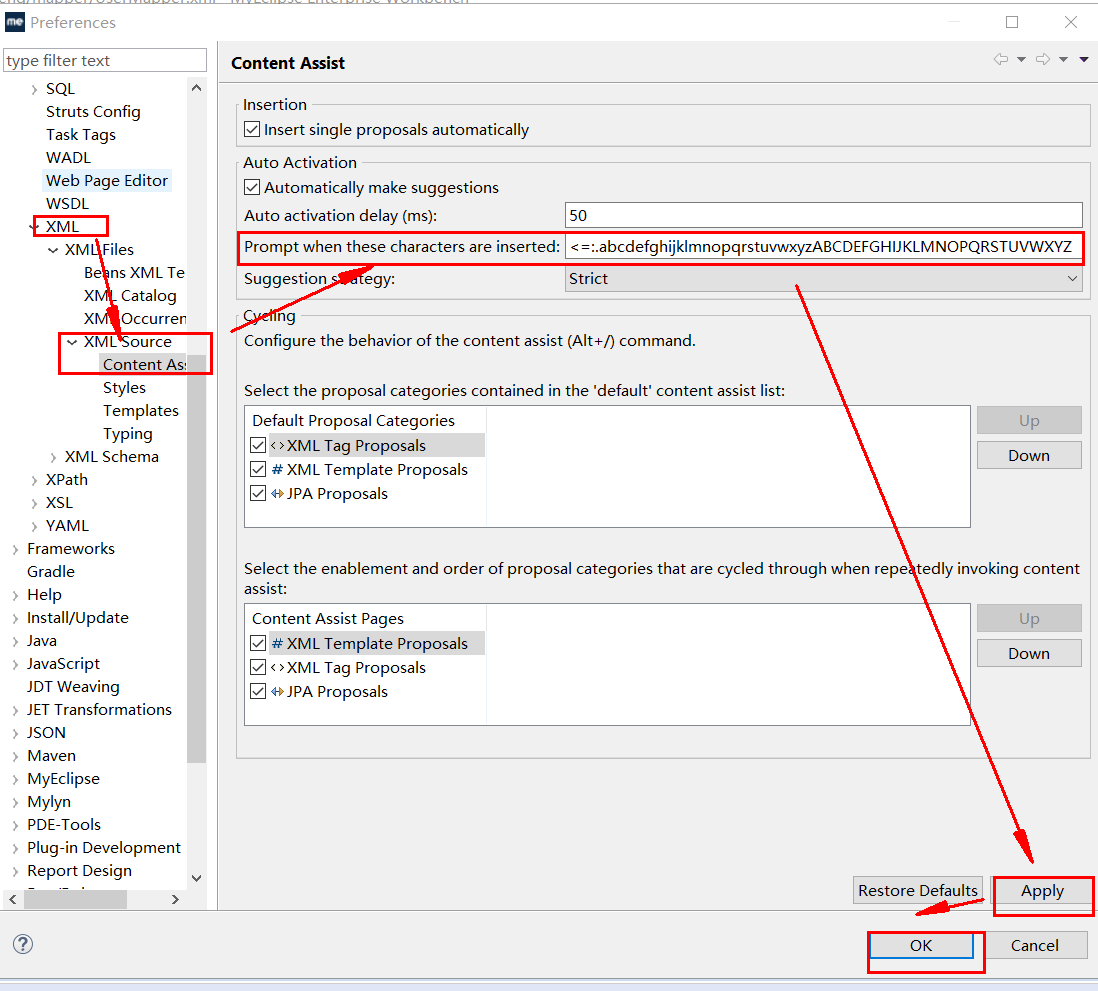Open the preferences view menu triangle
1098x991 pixels.
[1084, 60]
